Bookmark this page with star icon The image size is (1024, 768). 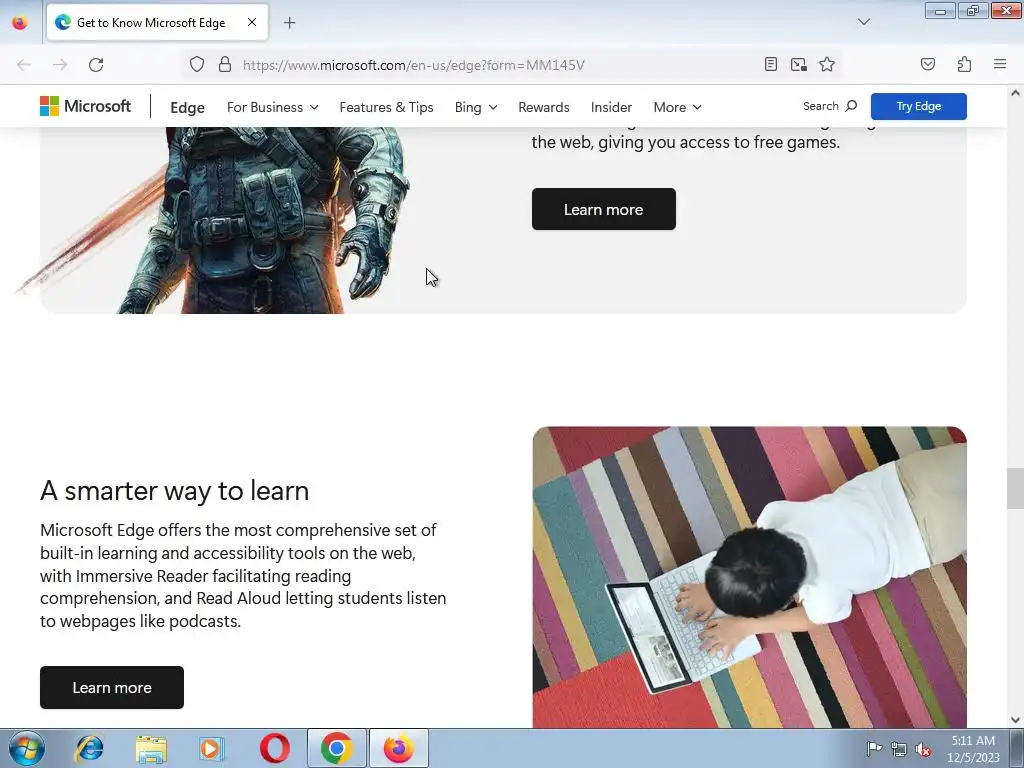(x=827, y=64)
